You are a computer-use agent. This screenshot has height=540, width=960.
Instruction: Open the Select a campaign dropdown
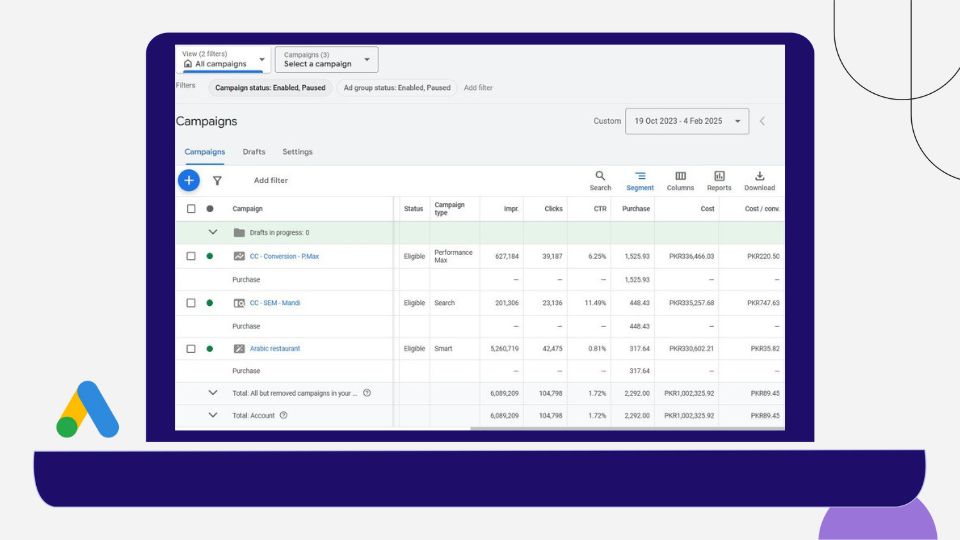(326, 60)
